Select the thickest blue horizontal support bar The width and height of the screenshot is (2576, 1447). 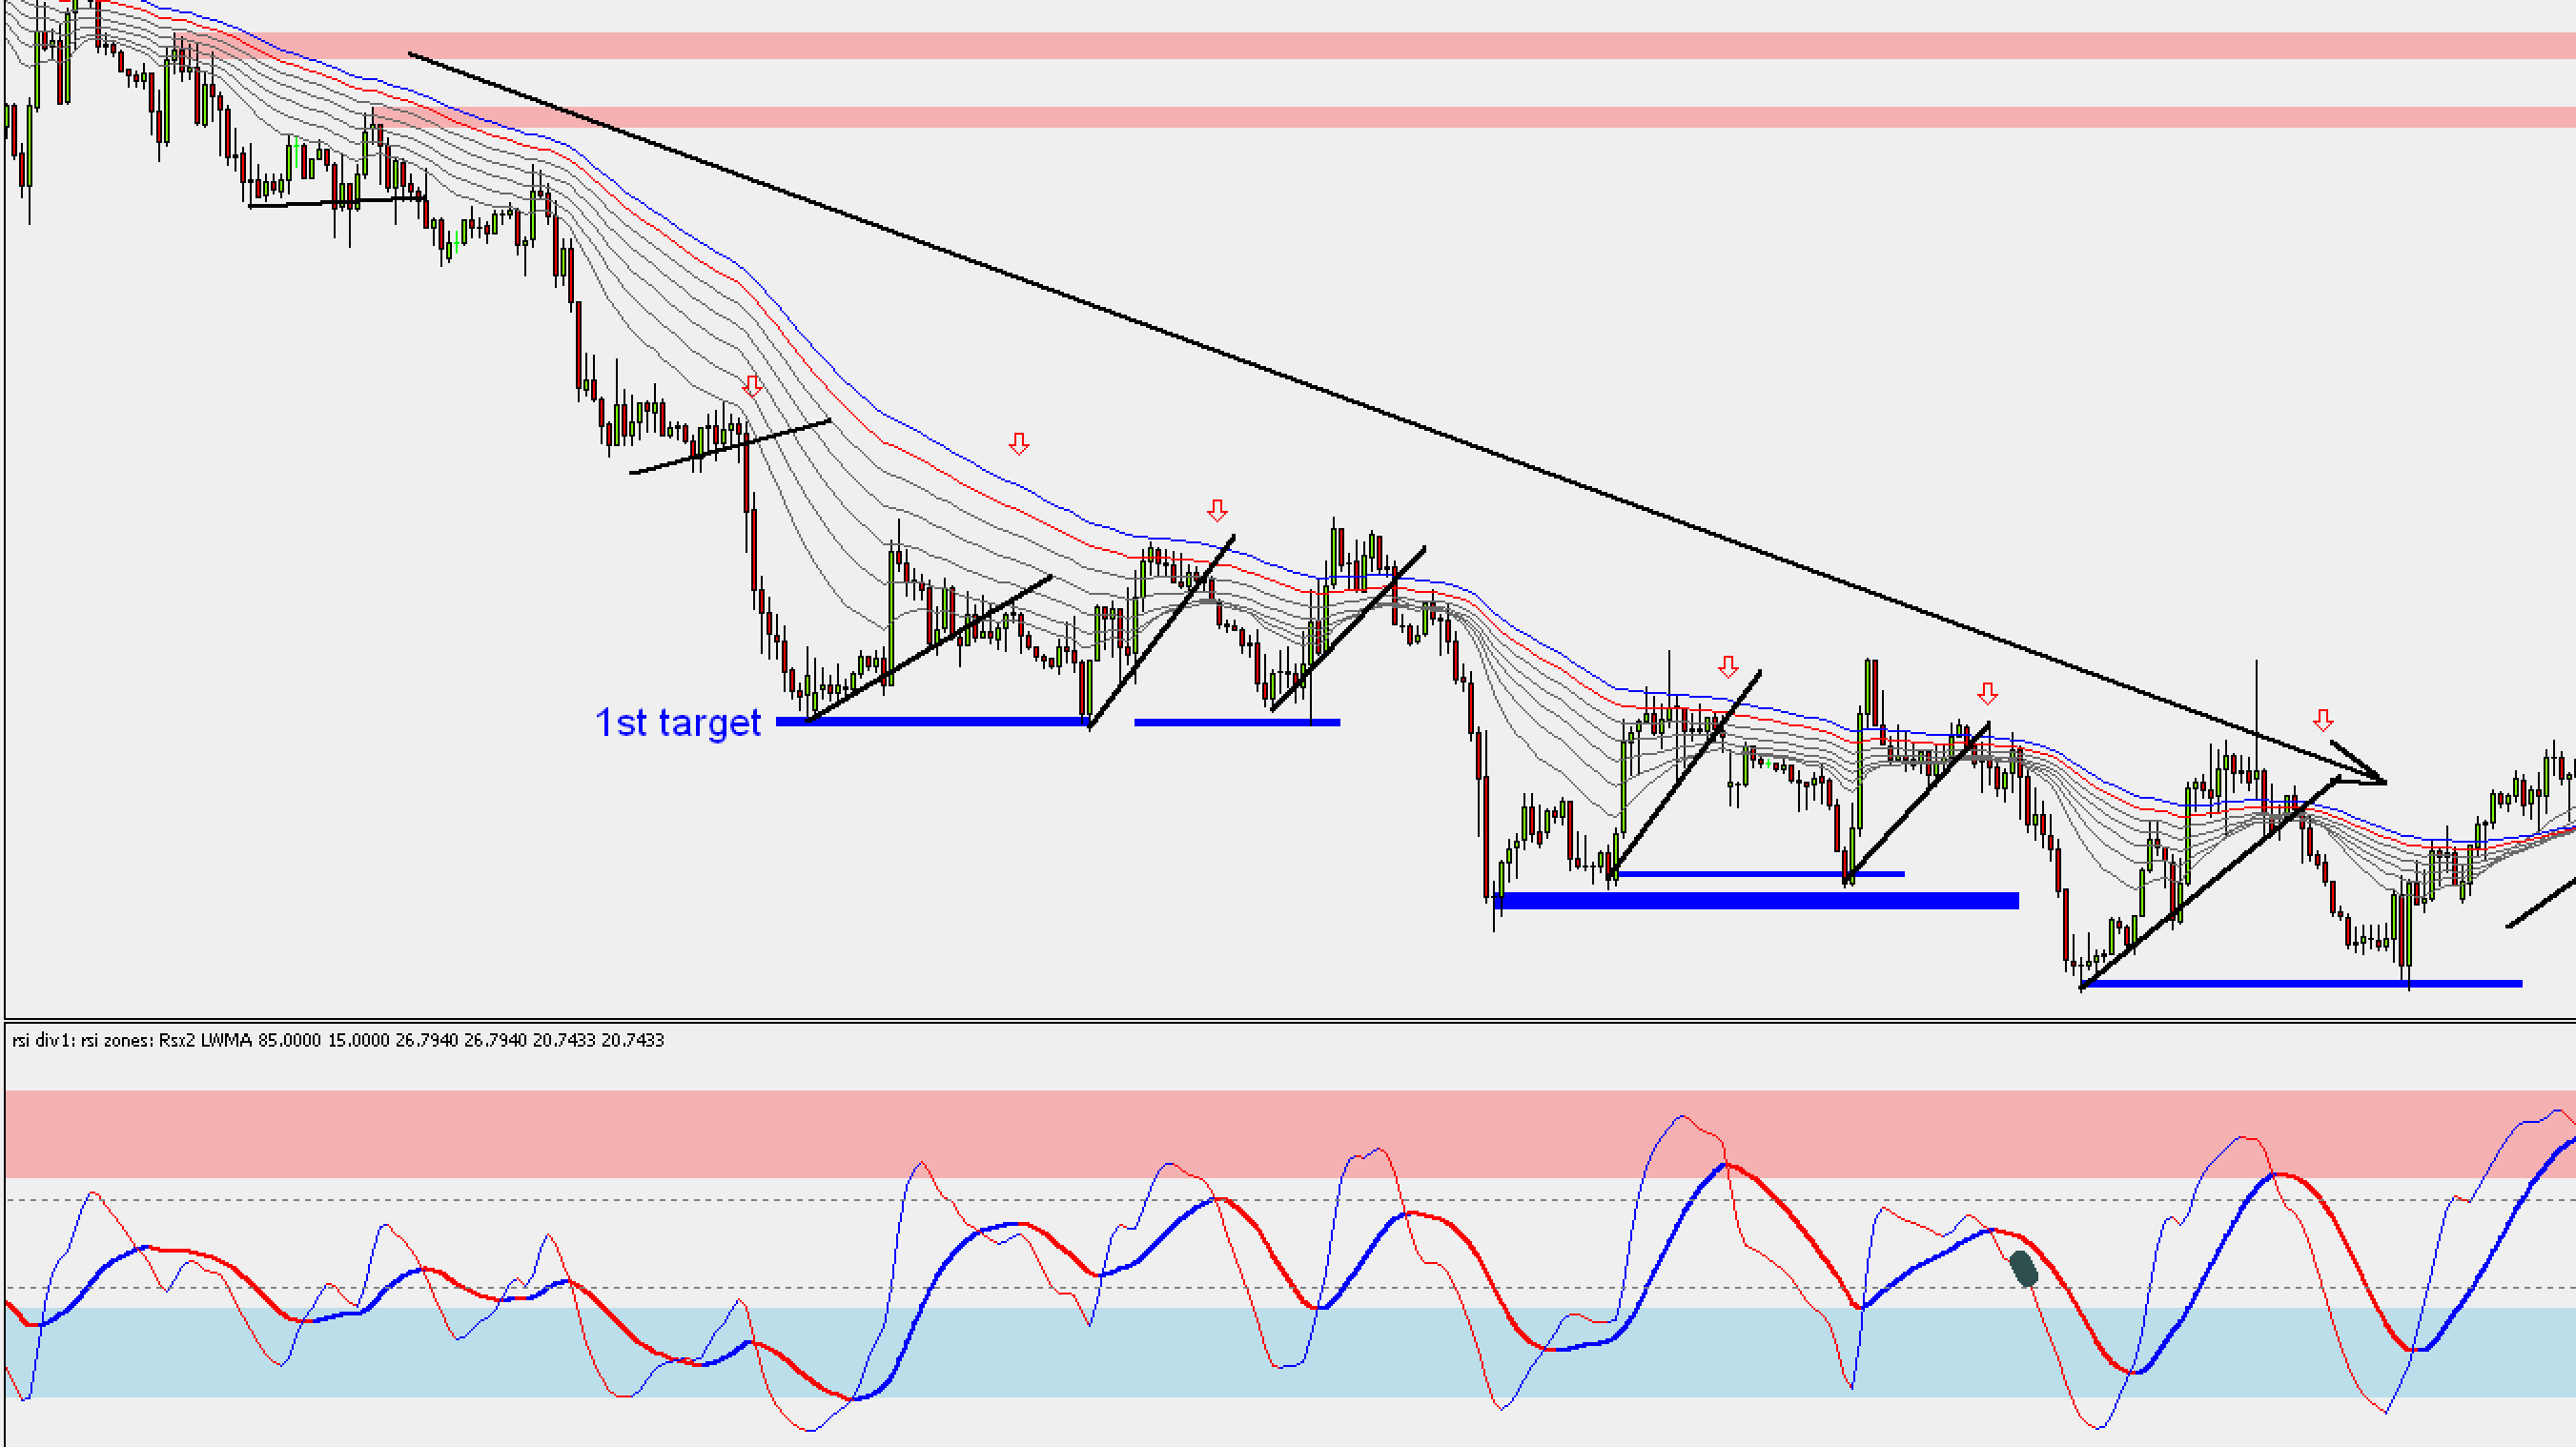click(1757, 900)
